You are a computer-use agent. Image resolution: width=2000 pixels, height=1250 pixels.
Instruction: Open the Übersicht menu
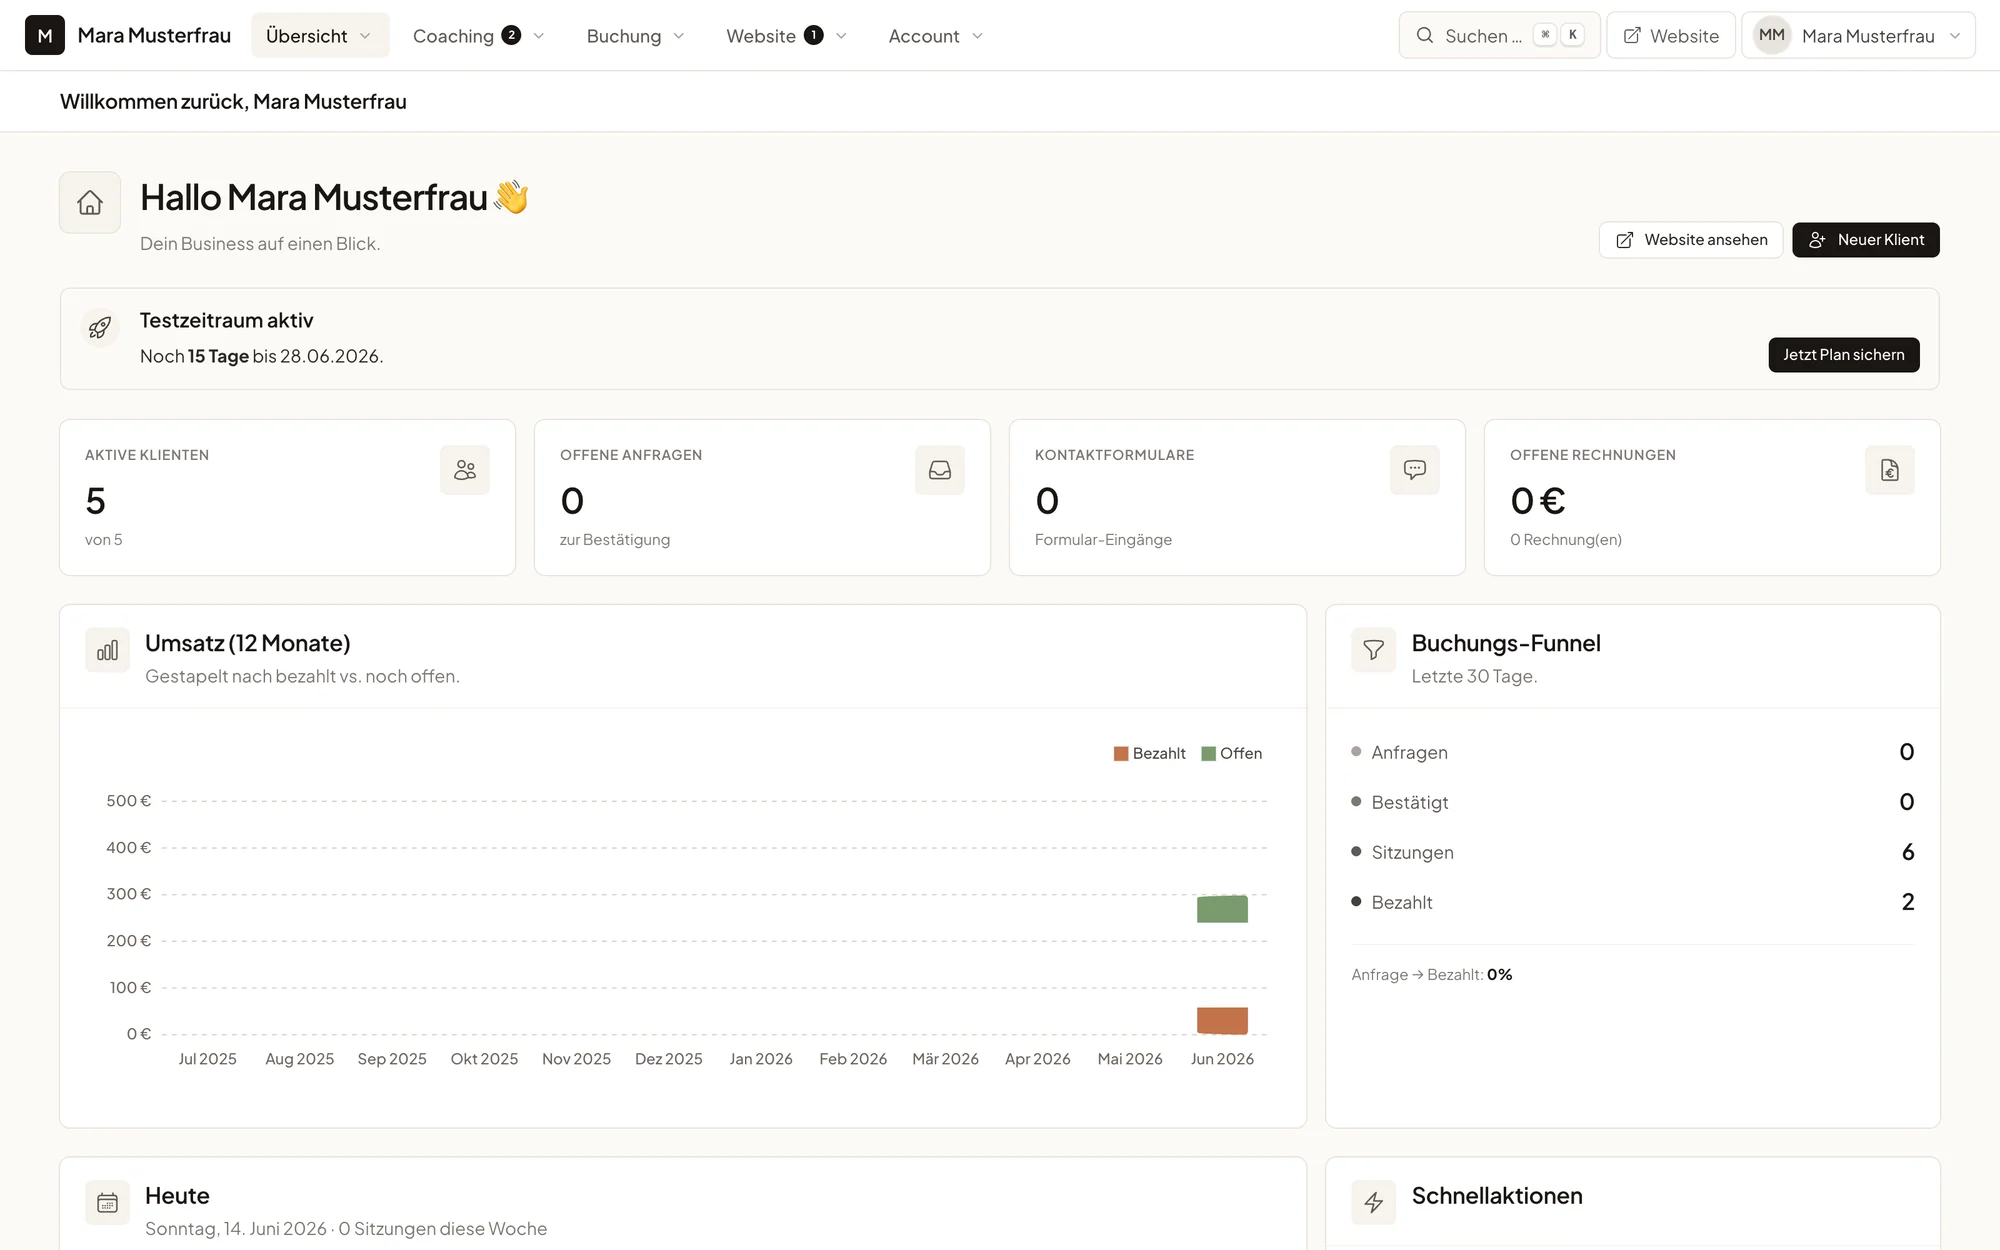click(x=320, y=35)
